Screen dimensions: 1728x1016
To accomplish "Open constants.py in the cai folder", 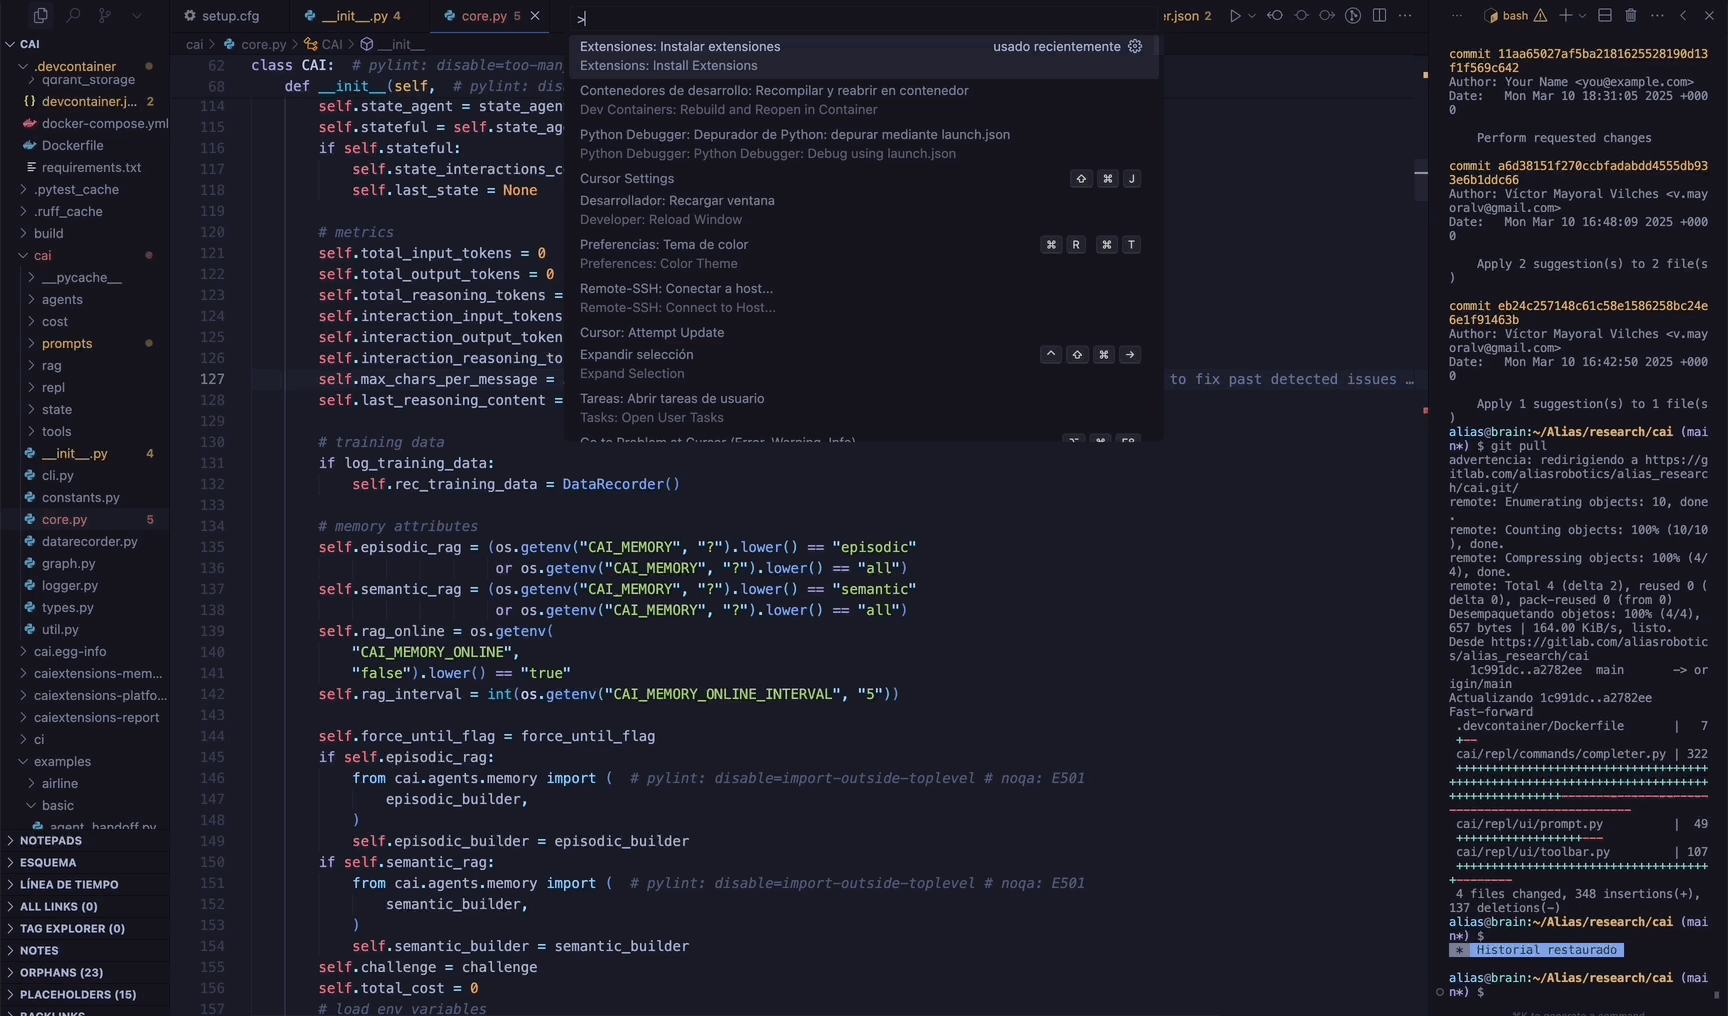I will [x=80, y=497].
